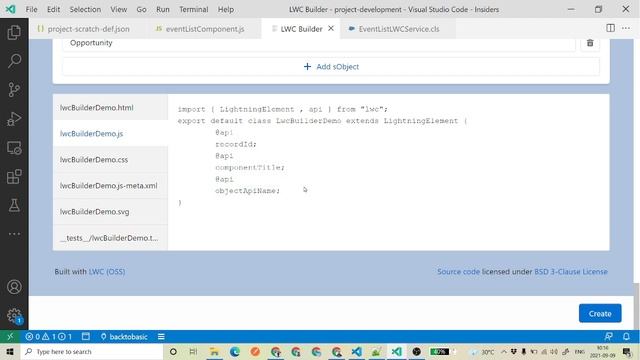640x360 pixels.
Task: Click the ENG language indicator
Action: [579, 351]
